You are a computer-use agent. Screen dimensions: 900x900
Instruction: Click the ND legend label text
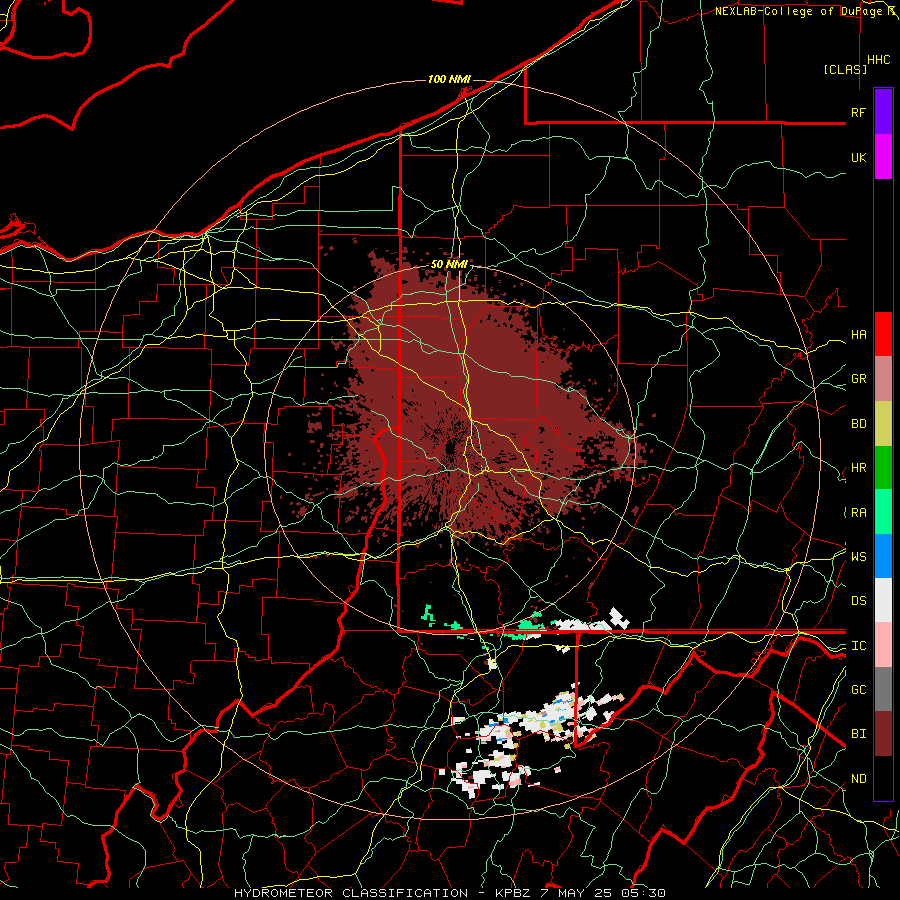point(858,779)
